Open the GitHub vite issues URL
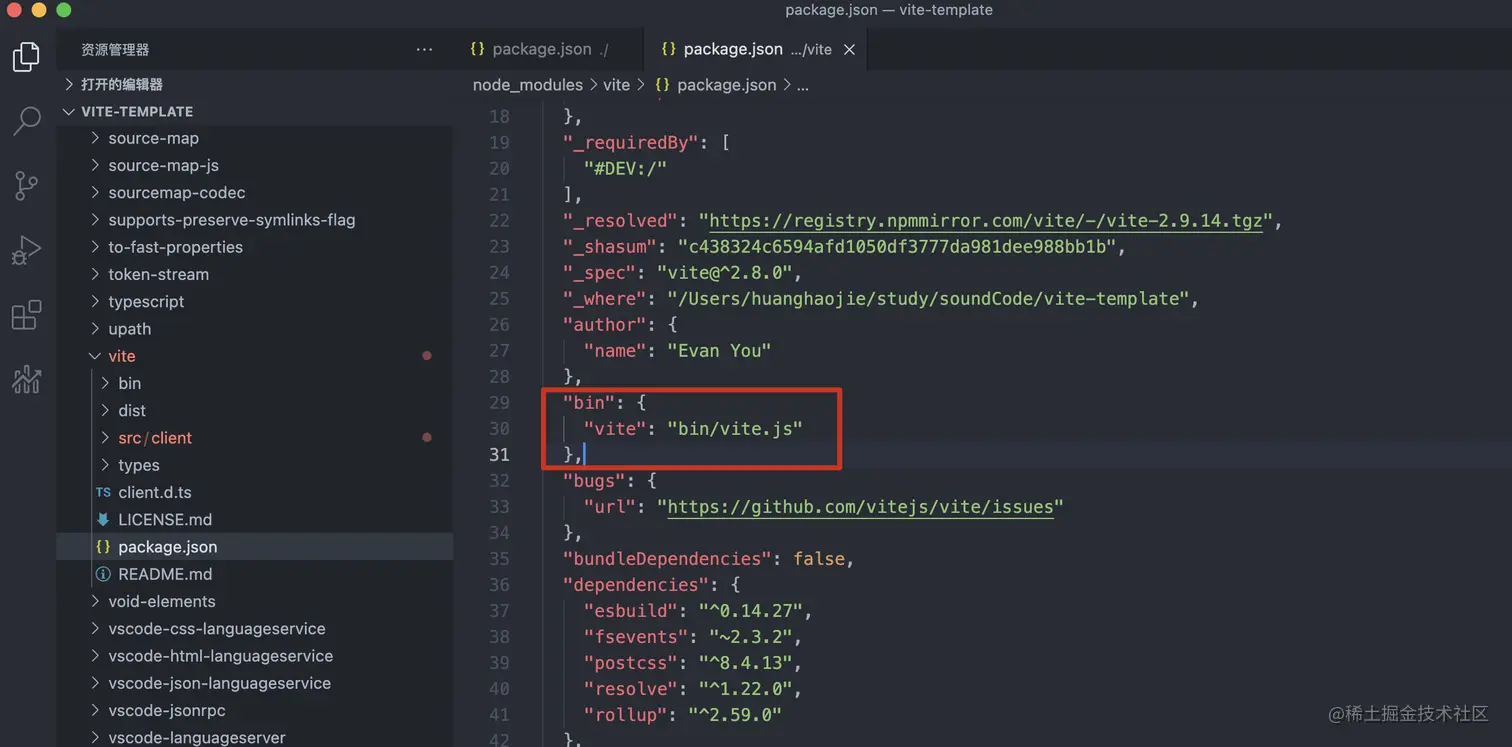Viewport: 1512px width, 747px height. (x=860, y=506)
